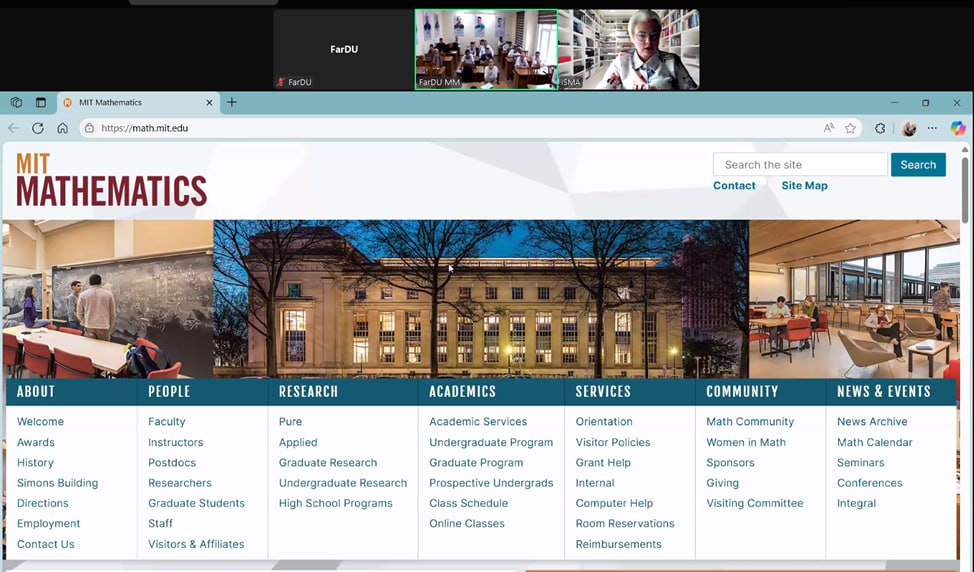Open the COMMUNITY menu heading
The image size is (974, 572).
pos(742,392)
